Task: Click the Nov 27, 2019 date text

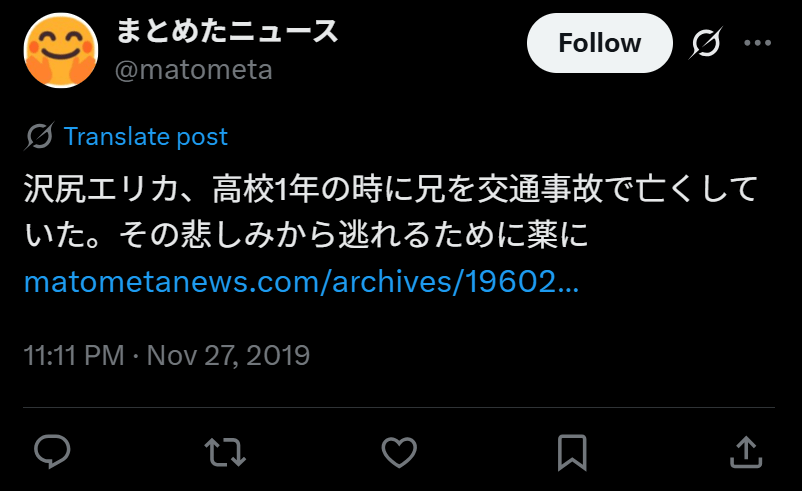Action: coord(228,355)
